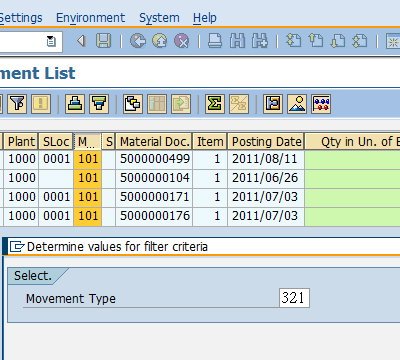Select the S column header
The height and width of the screenshot is (360, 400).
tap(109, 142)
